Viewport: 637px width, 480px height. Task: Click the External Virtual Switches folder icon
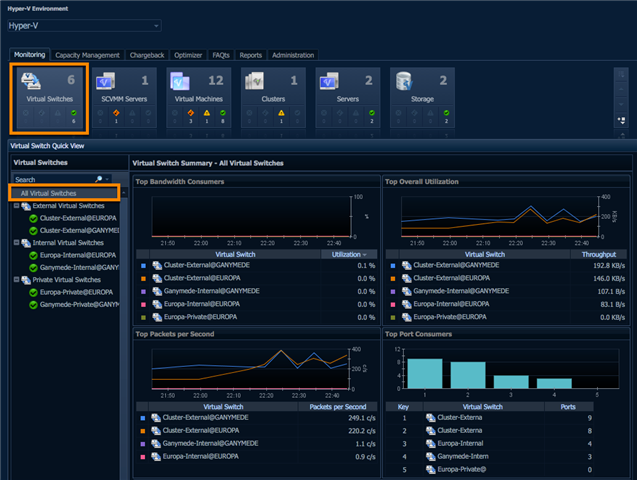(x=26, y=206)
